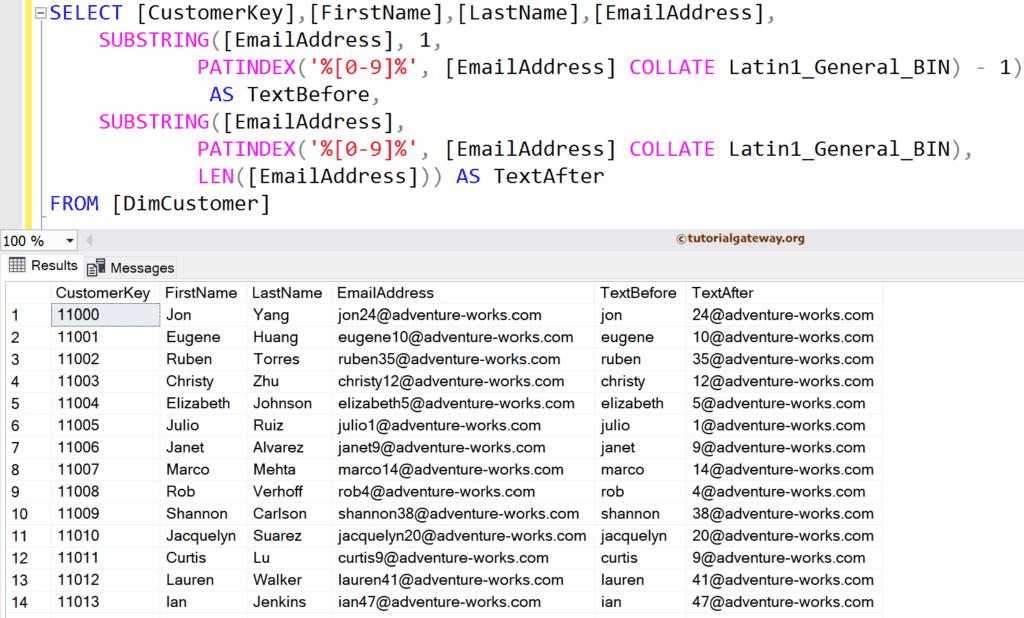Select the FirstName column header
This screenshot has width=1024, height=618.
click(201, 293)
